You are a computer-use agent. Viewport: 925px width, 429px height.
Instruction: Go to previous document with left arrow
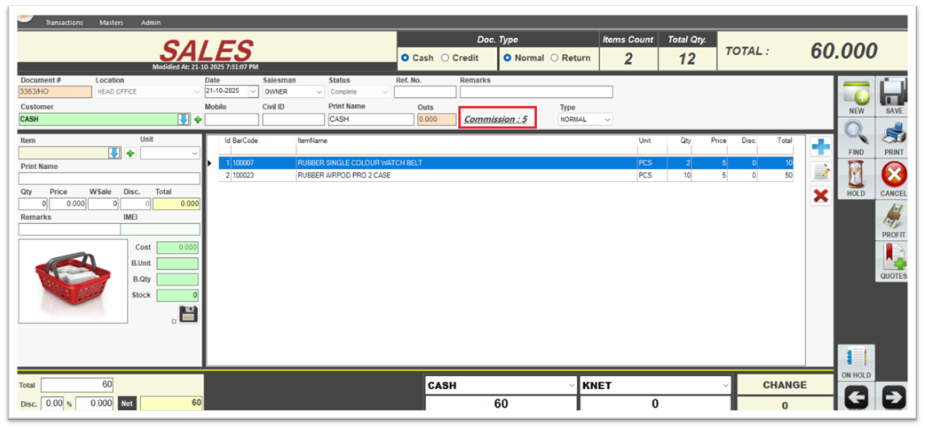tap(856, 399)
